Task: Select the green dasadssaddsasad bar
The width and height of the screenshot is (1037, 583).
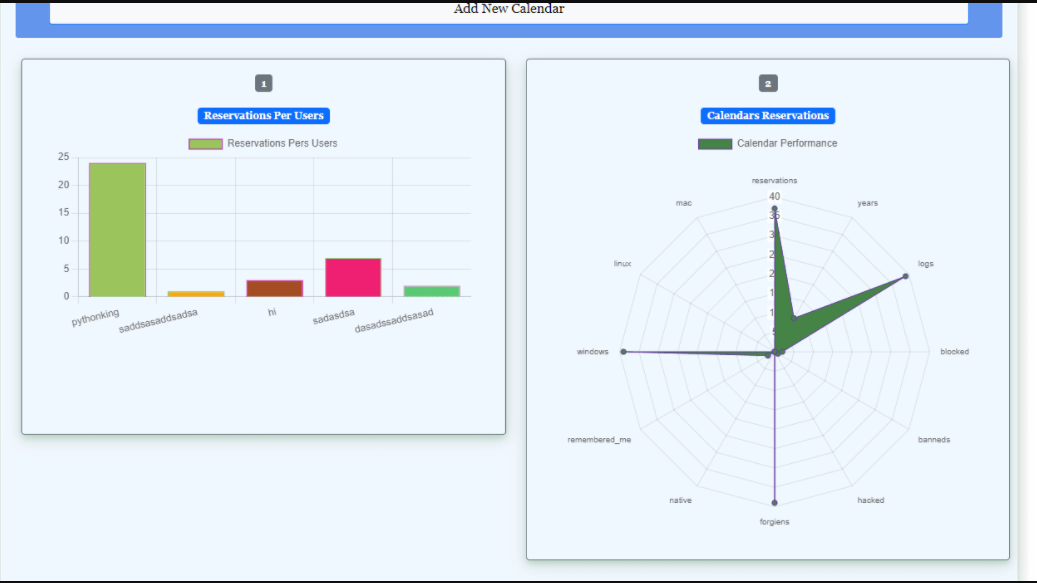Action: coord(432,292)
